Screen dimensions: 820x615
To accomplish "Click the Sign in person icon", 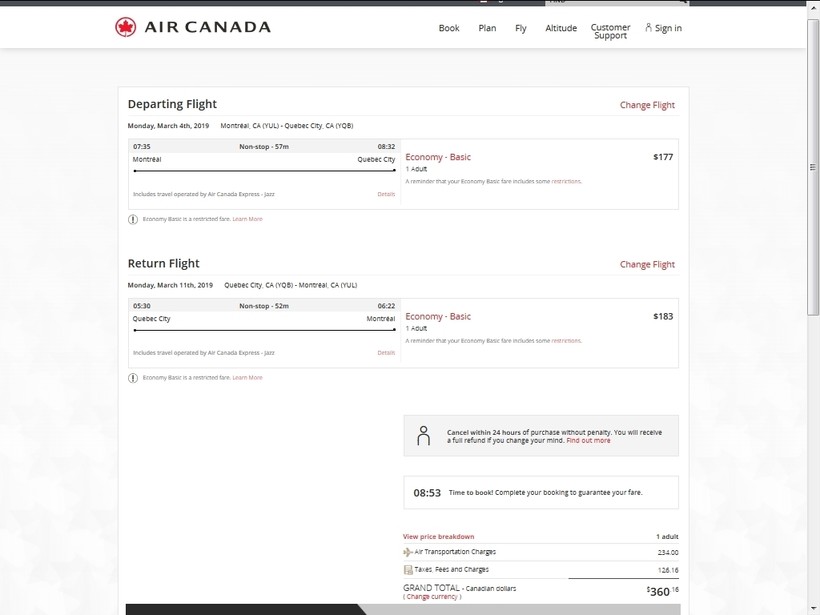I will (648, 27).
